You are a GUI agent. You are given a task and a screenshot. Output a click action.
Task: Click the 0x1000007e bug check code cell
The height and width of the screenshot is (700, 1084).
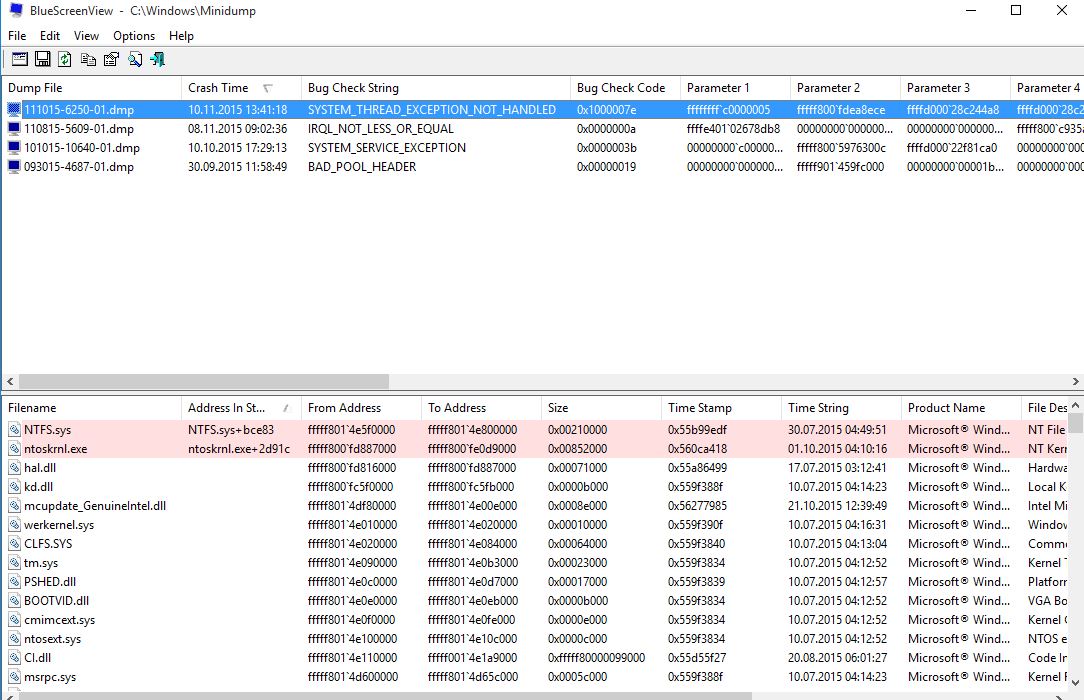tap(606, 109)
